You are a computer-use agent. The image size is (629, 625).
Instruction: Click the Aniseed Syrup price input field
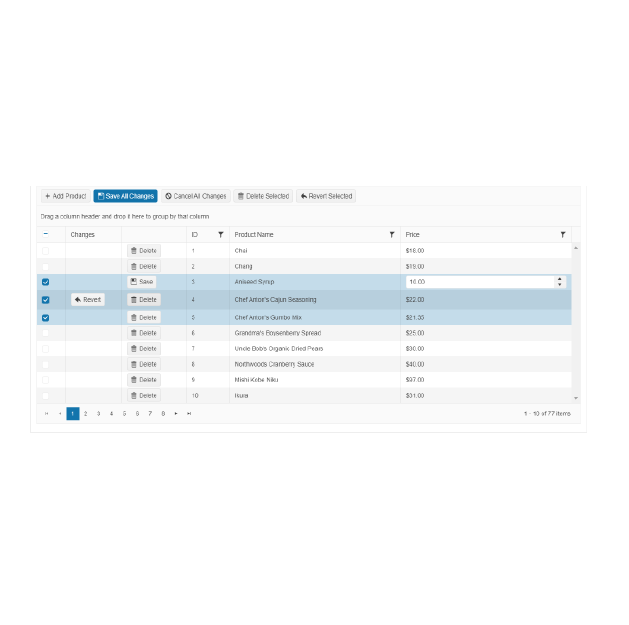(x=480, y=282)
